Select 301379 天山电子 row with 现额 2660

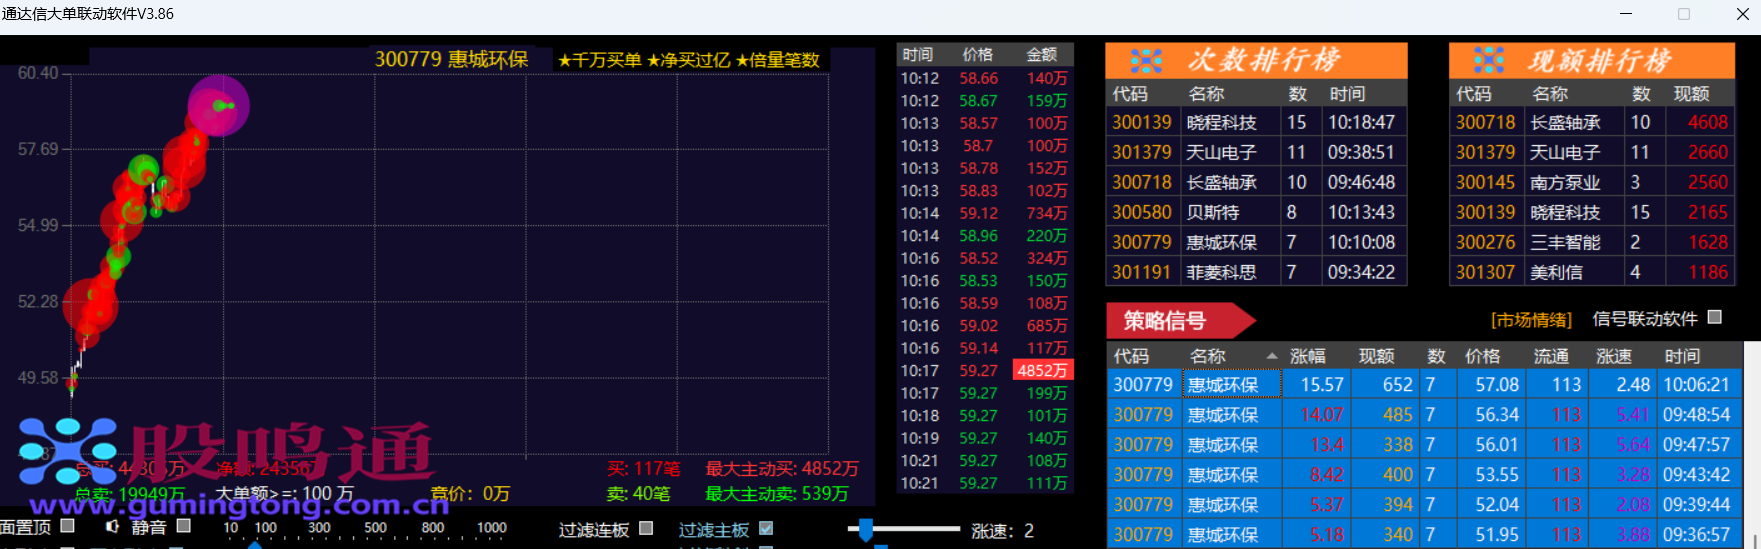(1592, 152)
